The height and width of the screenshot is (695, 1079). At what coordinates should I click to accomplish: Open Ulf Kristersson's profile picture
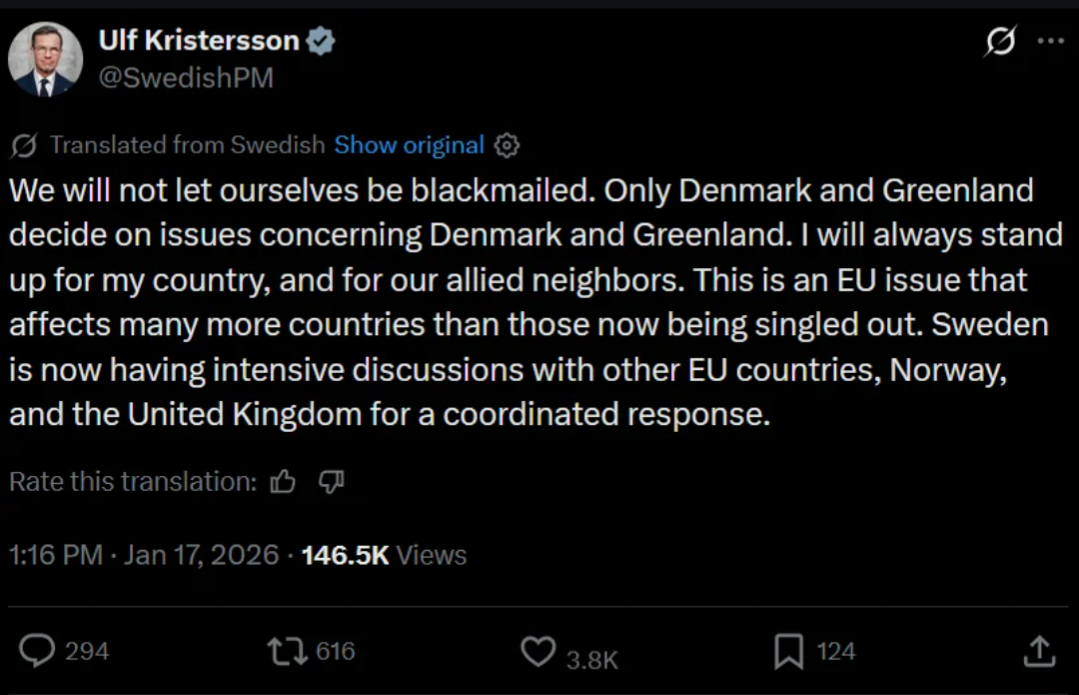[46, 59]
